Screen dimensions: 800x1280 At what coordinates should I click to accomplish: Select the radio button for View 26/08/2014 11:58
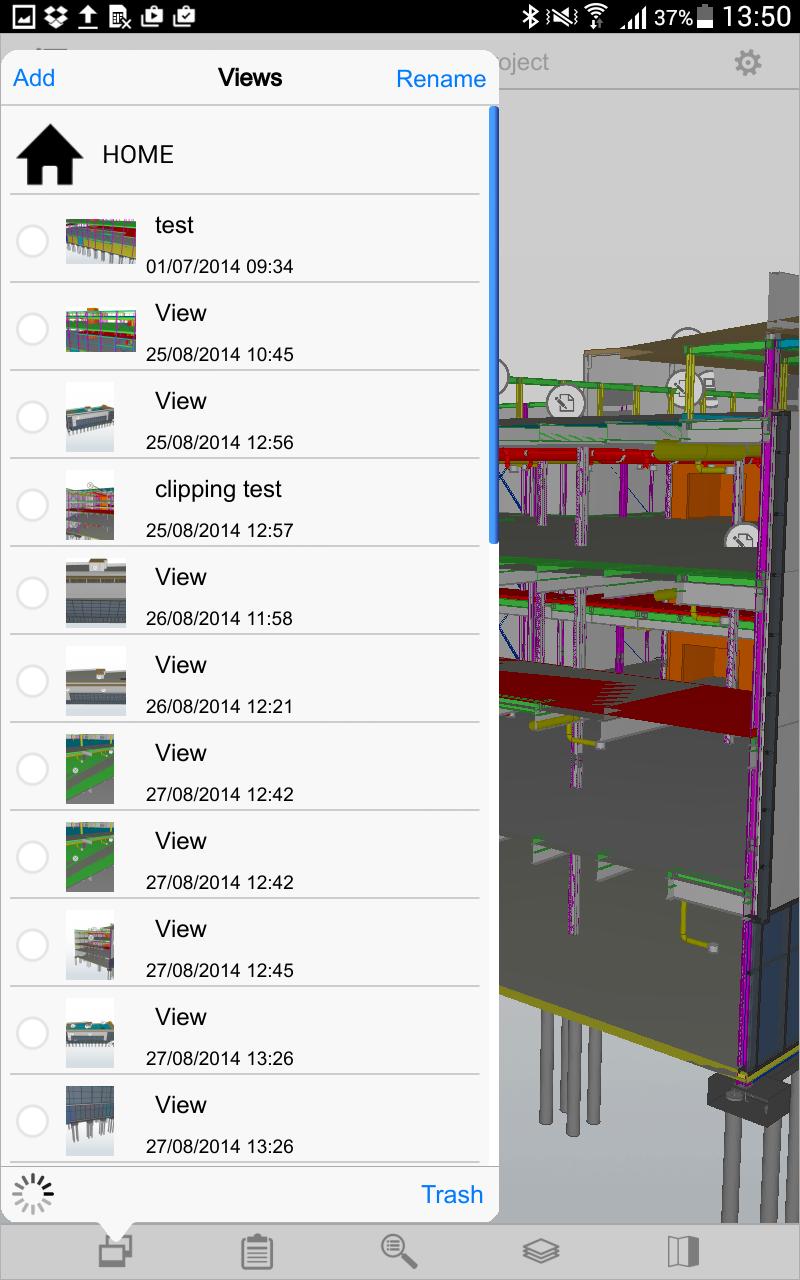(x=32, y=593)
